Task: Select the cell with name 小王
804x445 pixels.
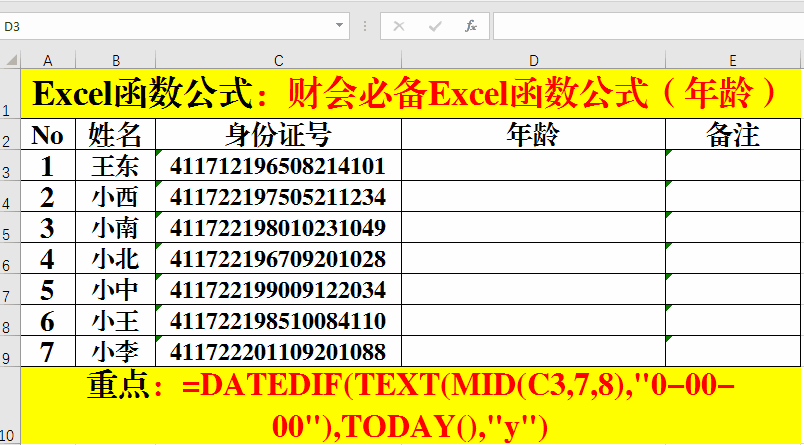Action: [115, 320]
